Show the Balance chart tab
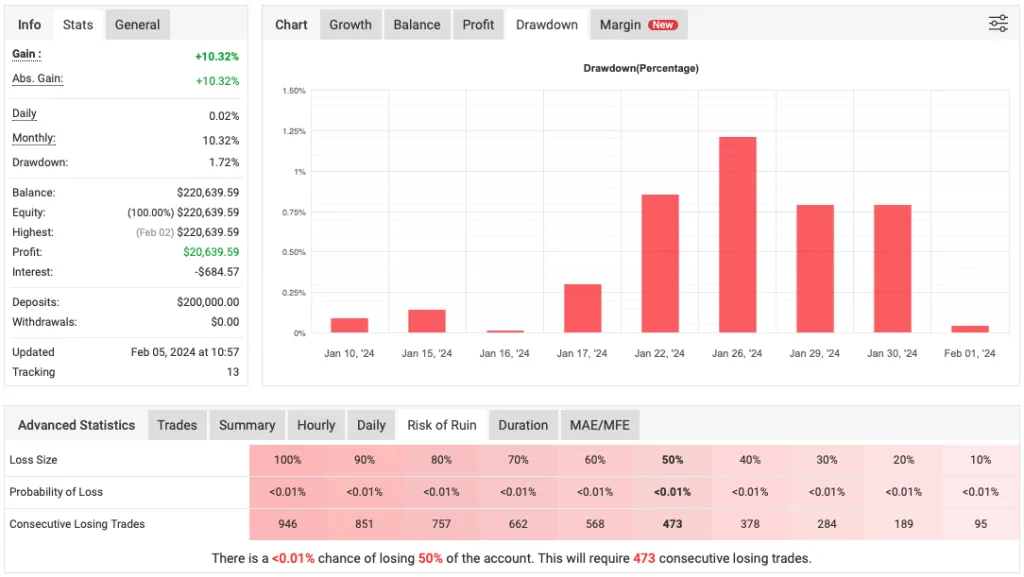 point(417,24)
